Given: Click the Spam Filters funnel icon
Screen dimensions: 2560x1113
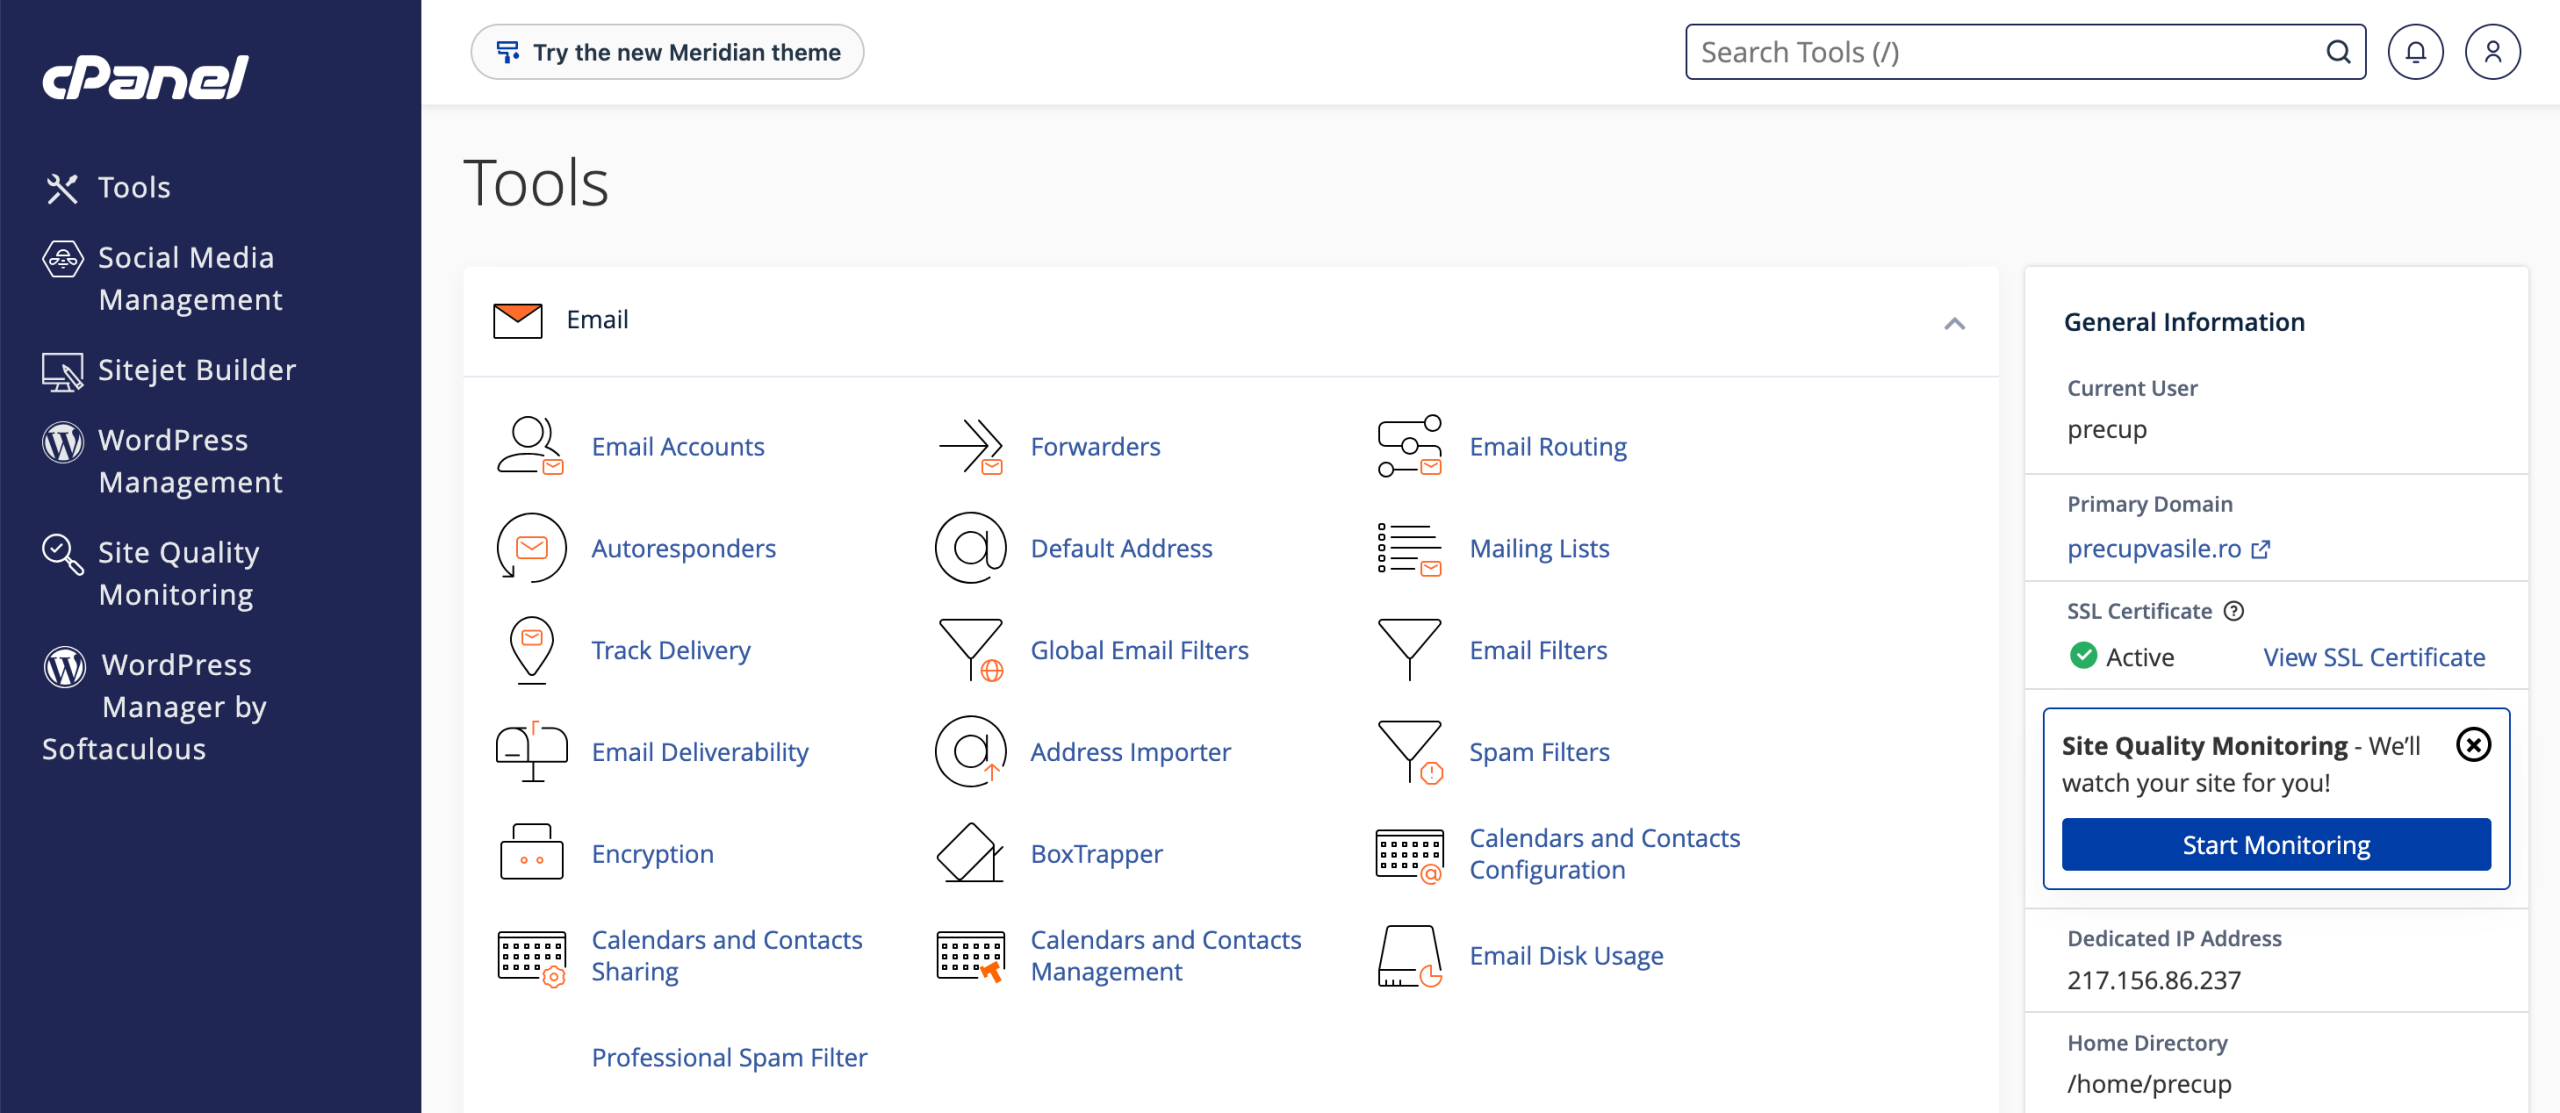Looking at the screenshot, I should tap(1409, 752).
